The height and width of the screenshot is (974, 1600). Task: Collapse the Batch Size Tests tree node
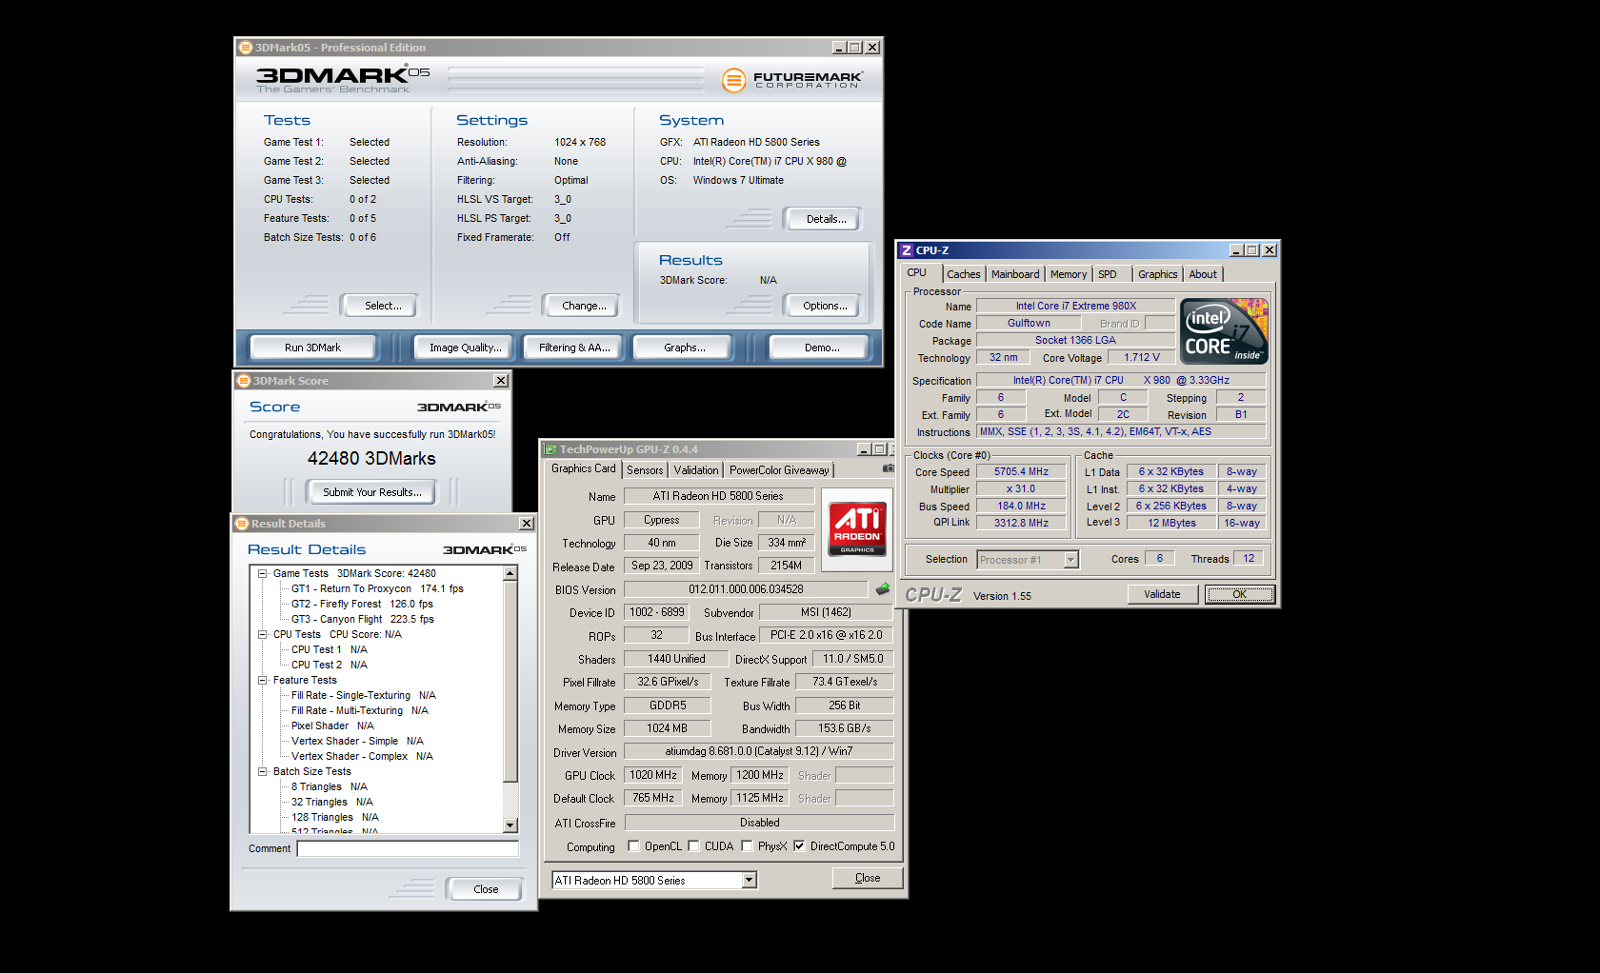pos(262,771)
